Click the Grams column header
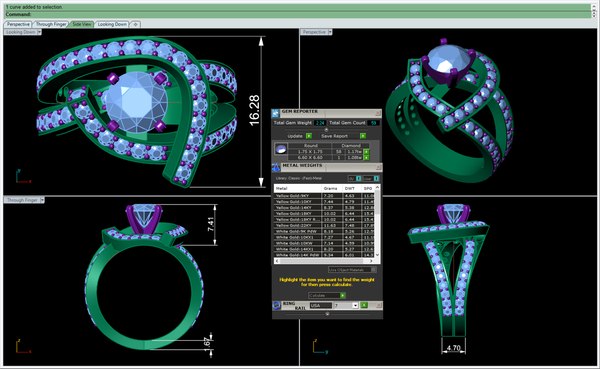The height and width of the screenshot is (369, 600). point(331,188)
